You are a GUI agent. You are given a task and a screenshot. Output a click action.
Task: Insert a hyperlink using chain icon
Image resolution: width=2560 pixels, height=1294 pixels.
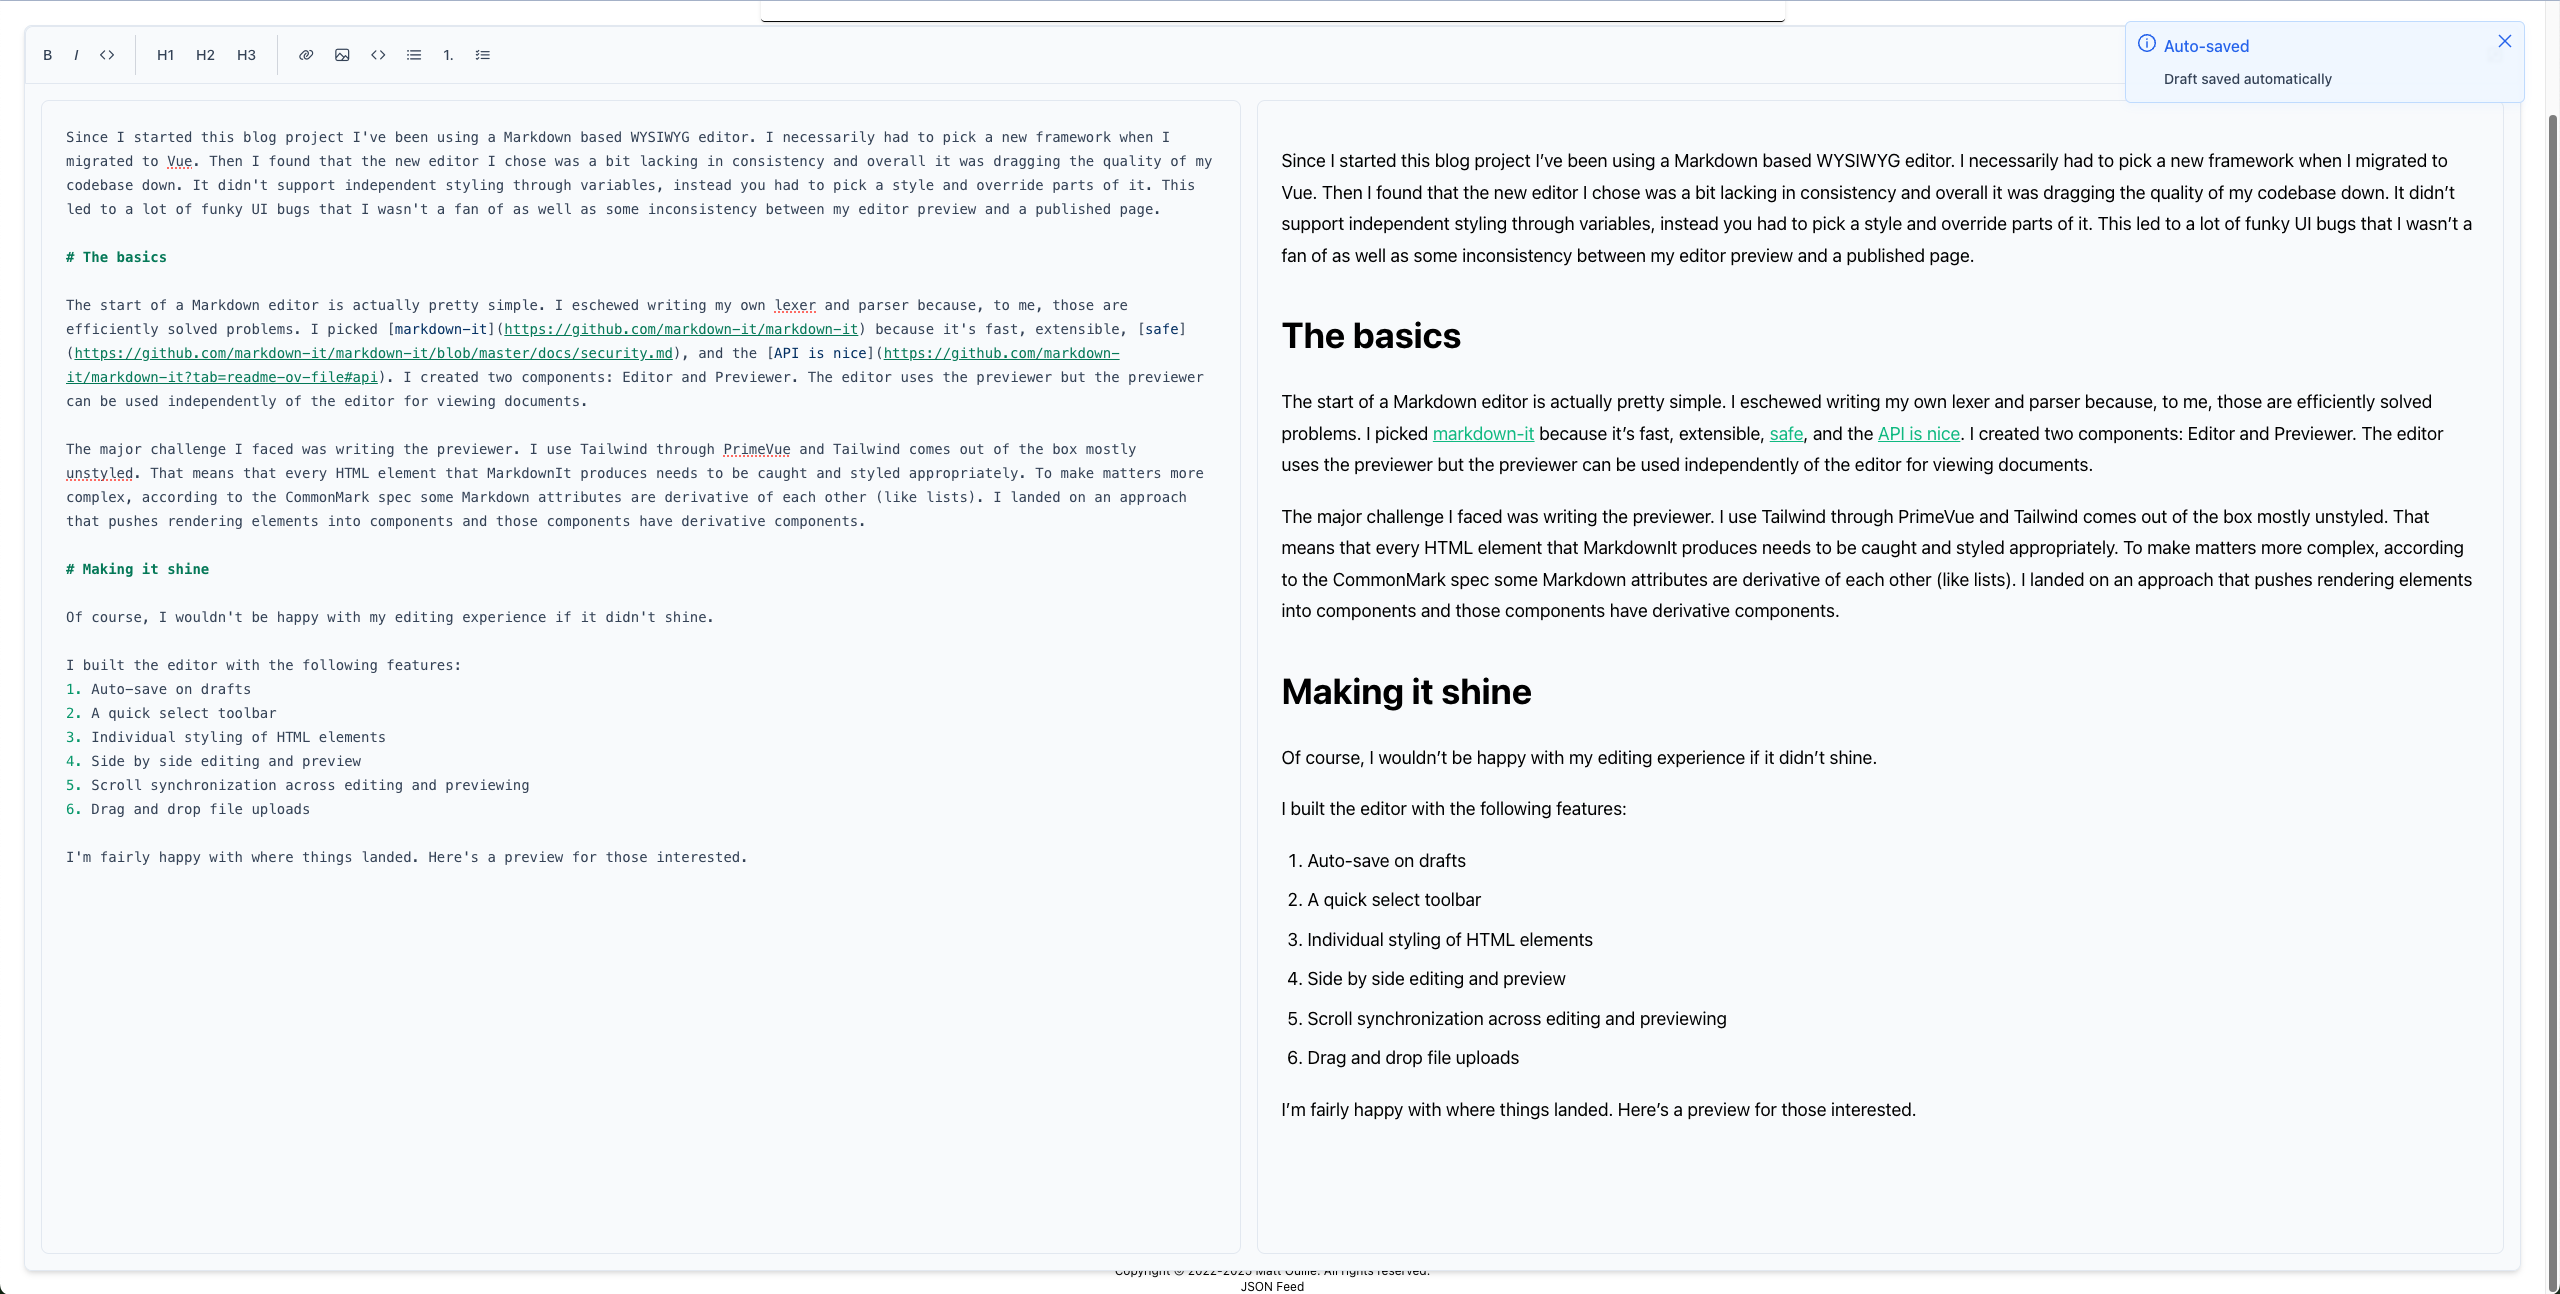pyautogui.click(x=306, y=55)
